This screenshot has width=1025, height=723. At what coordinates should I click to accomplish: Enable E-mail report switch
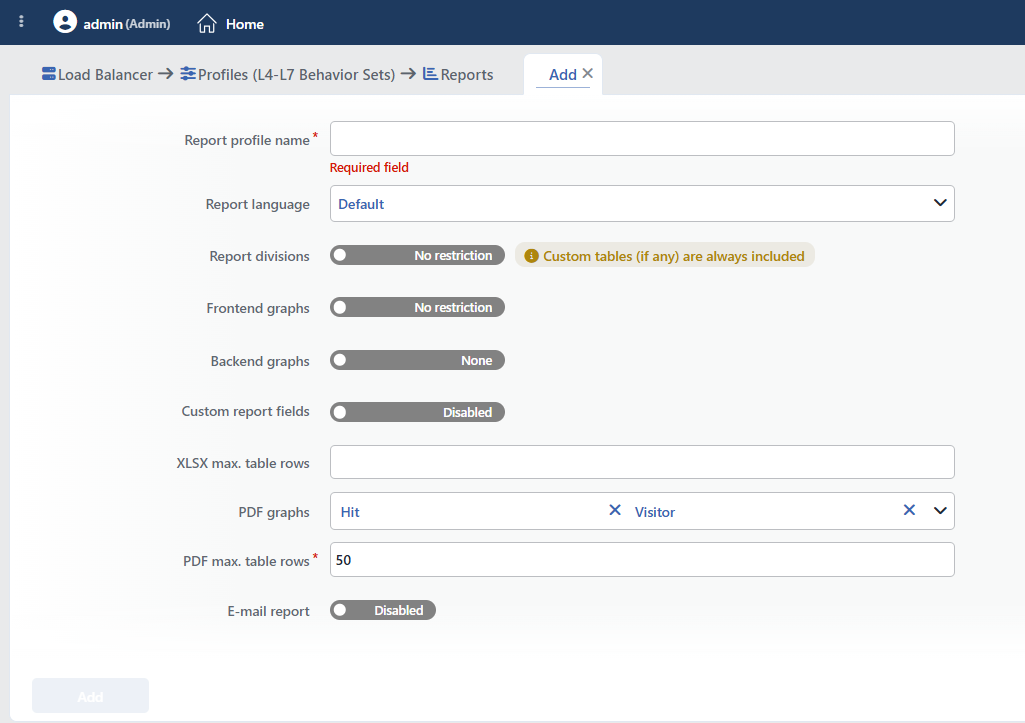[382, 610]
